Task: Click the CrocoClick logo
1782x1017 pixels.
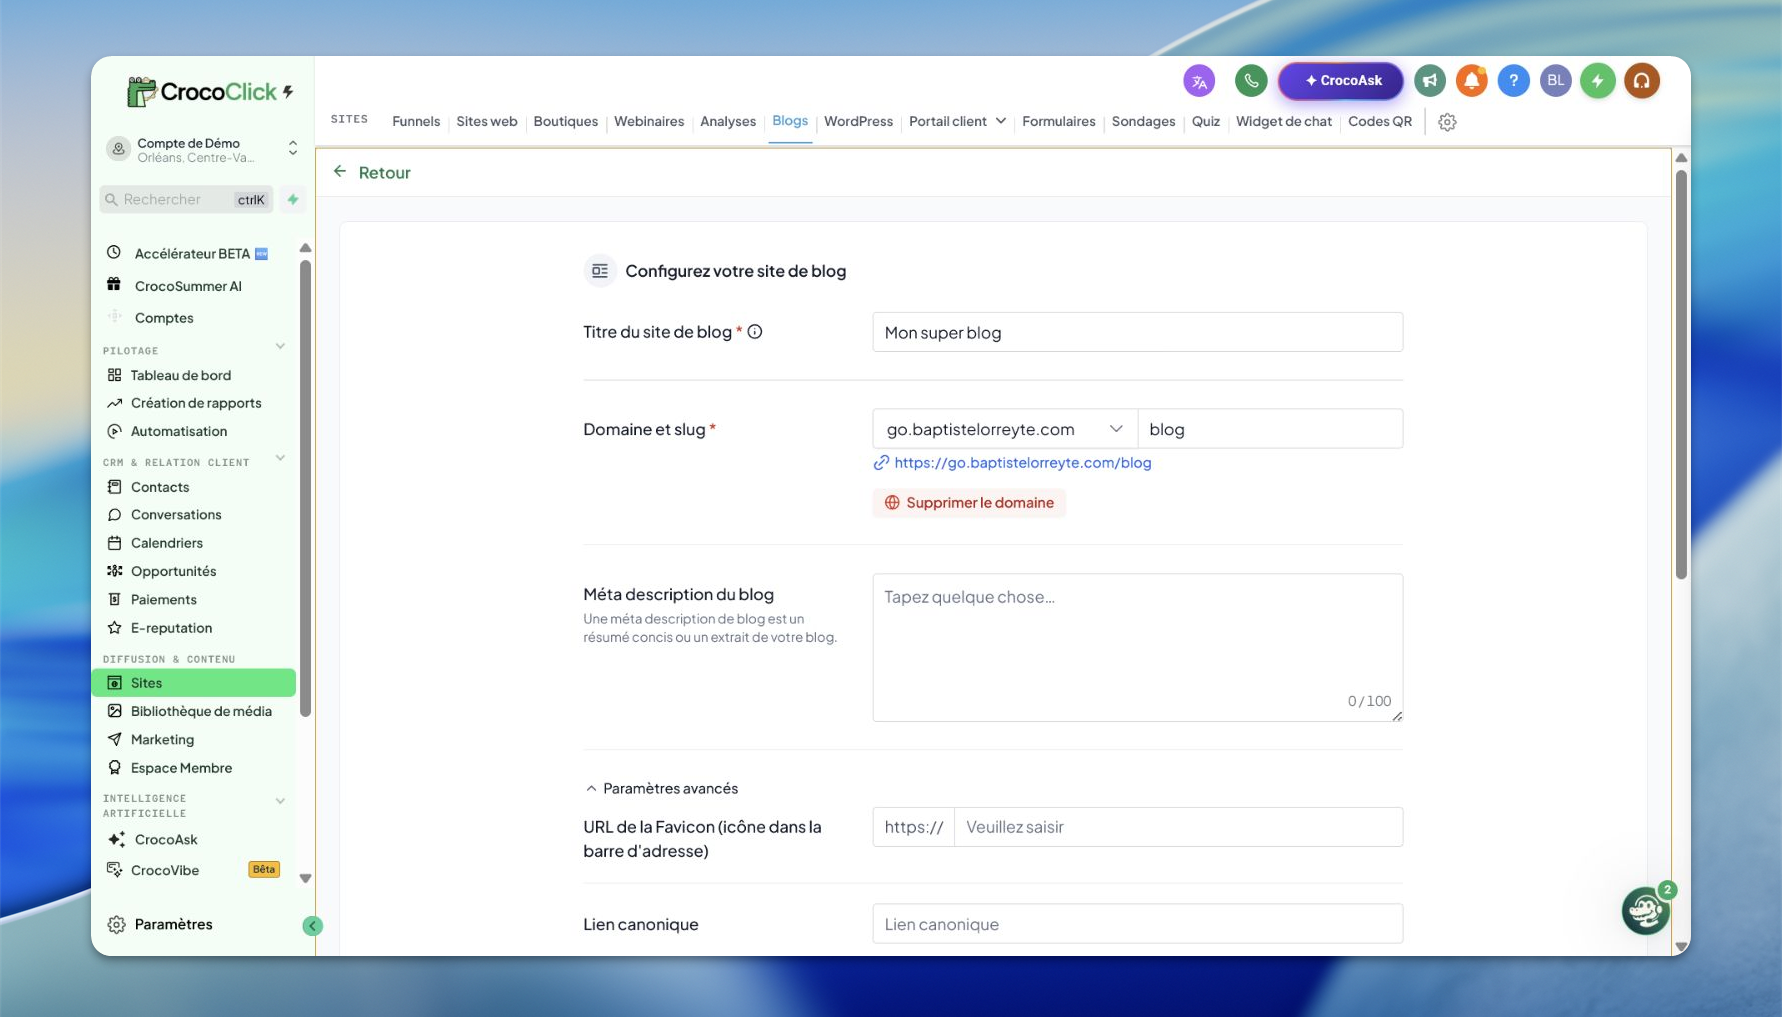Action: click(x=210, y=92)
